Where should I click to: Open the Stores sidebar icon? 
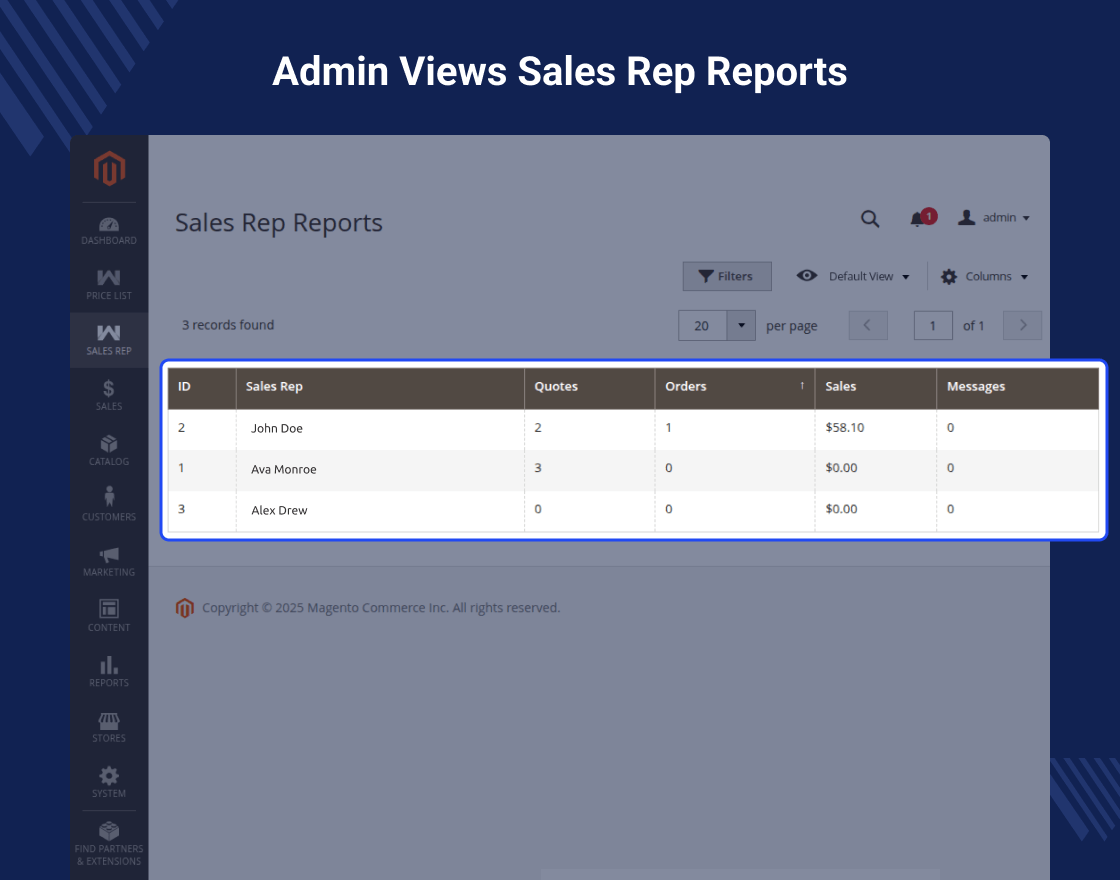[109, 727]
